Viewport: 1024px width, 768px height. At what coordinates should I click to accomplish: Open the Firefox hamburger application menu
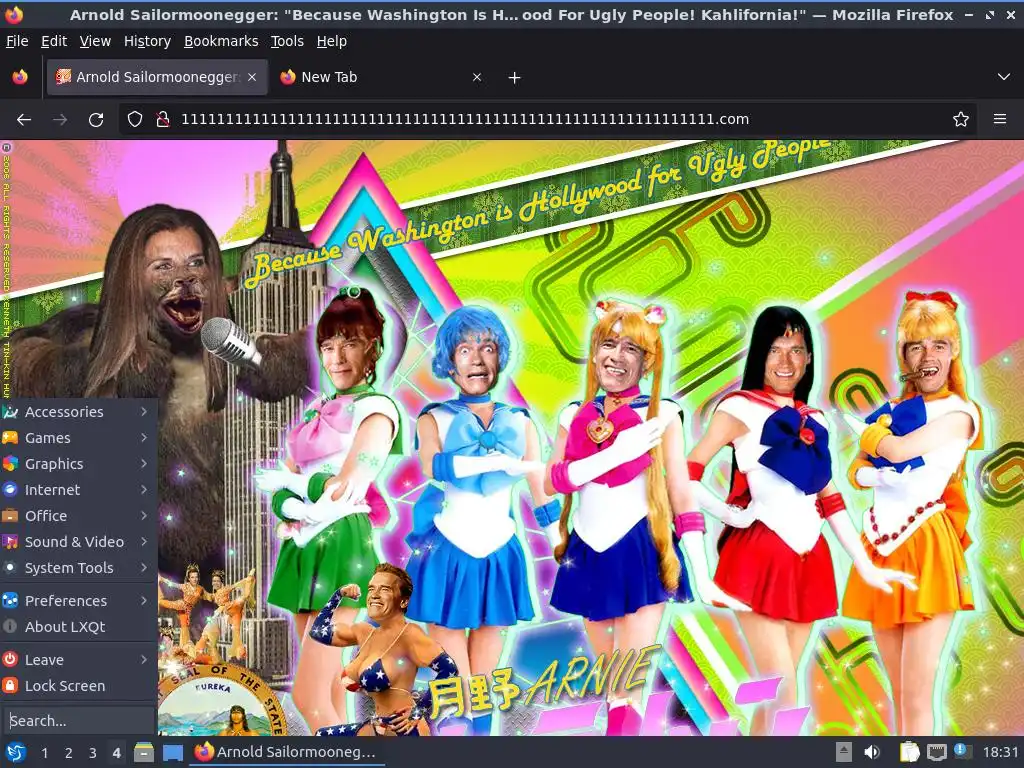click(x=1000, y=119)
